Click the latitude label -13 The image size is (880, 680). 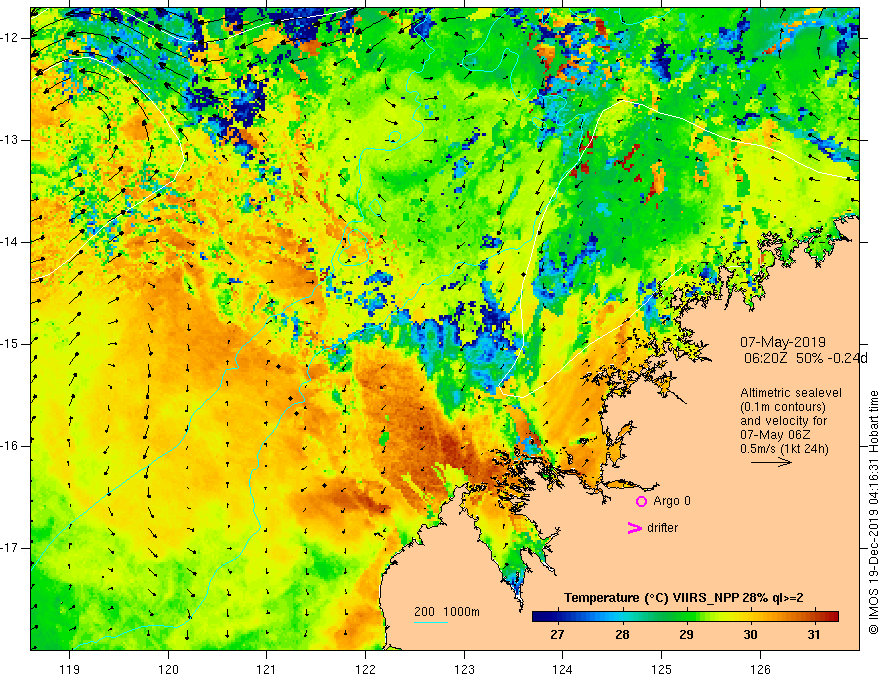click(x=10, y=140)
